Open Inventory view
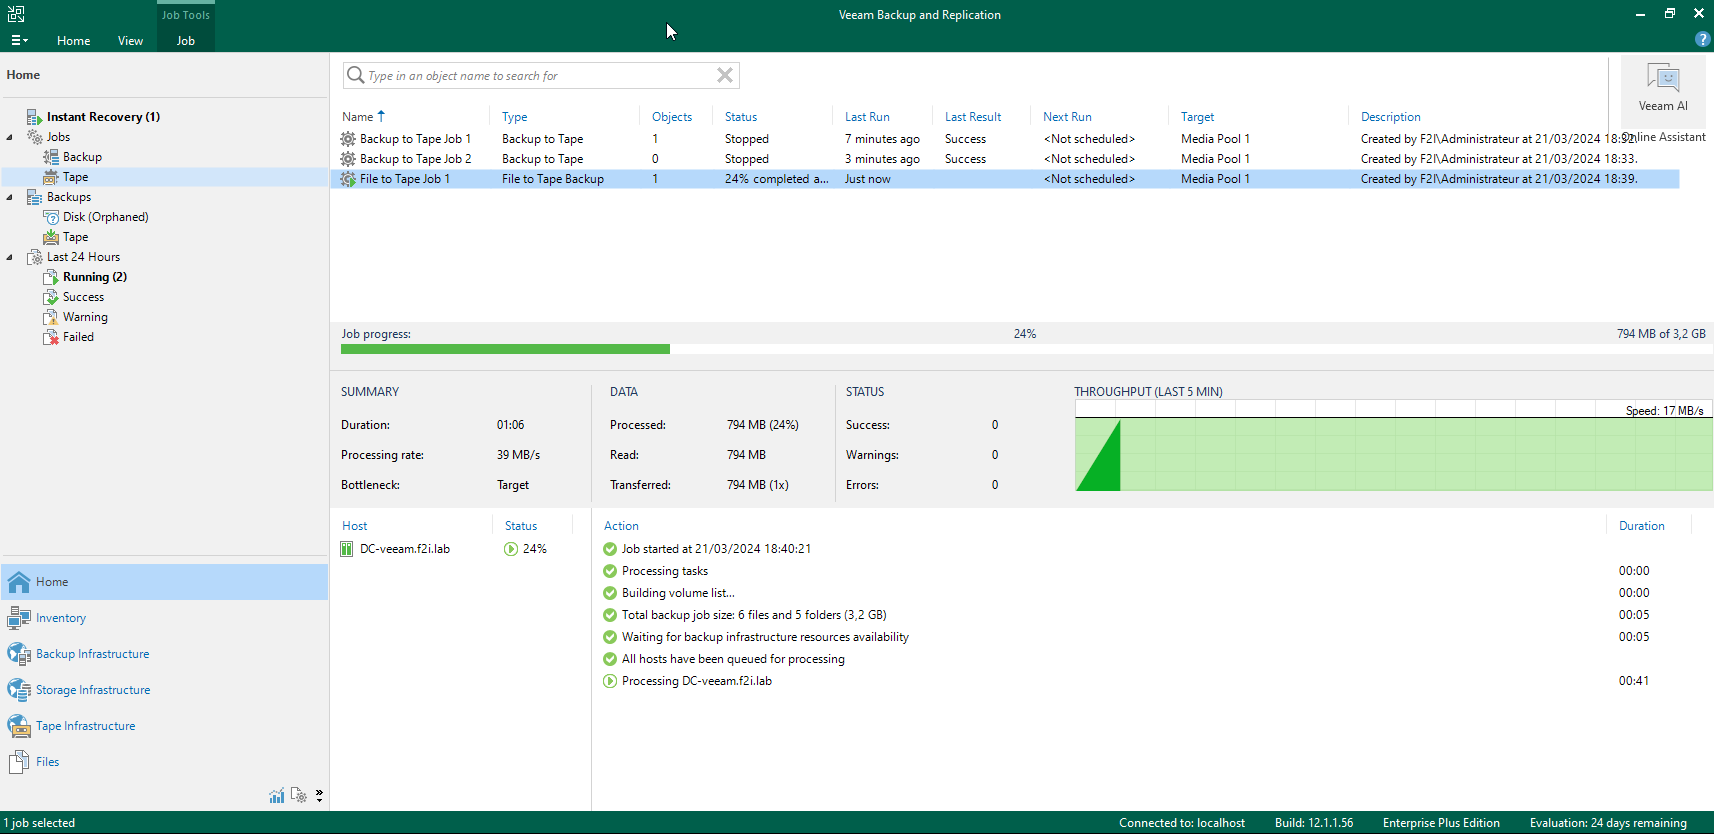This screenshot has width=1714, height=834. click(61, 618)
